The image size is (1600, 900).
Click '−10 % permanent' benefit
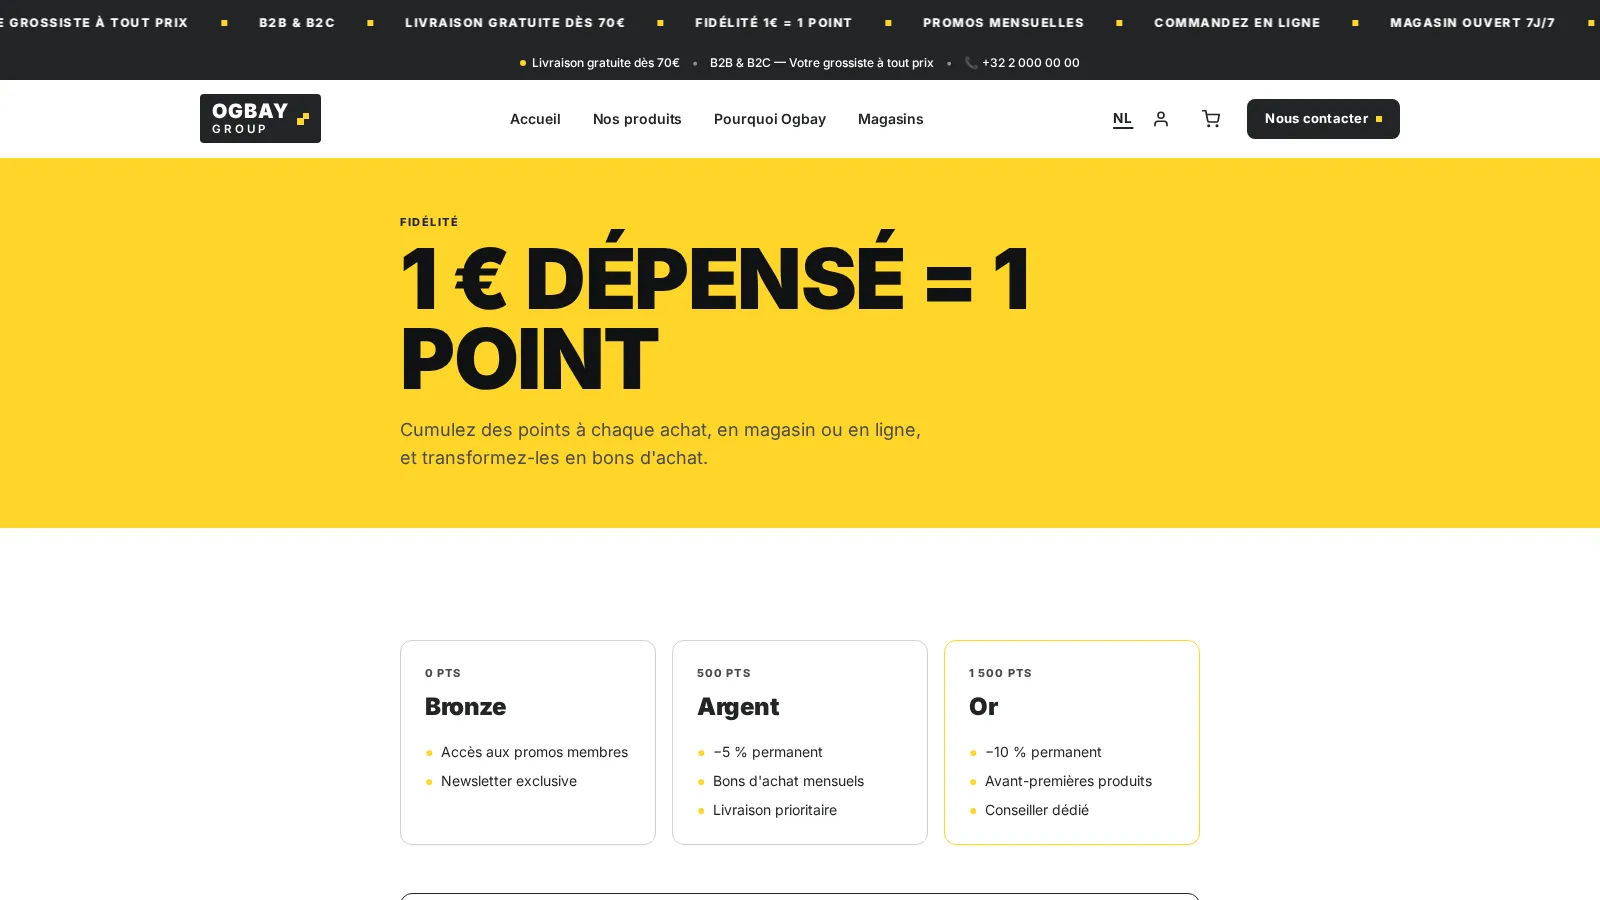(x=1043, y=752)
